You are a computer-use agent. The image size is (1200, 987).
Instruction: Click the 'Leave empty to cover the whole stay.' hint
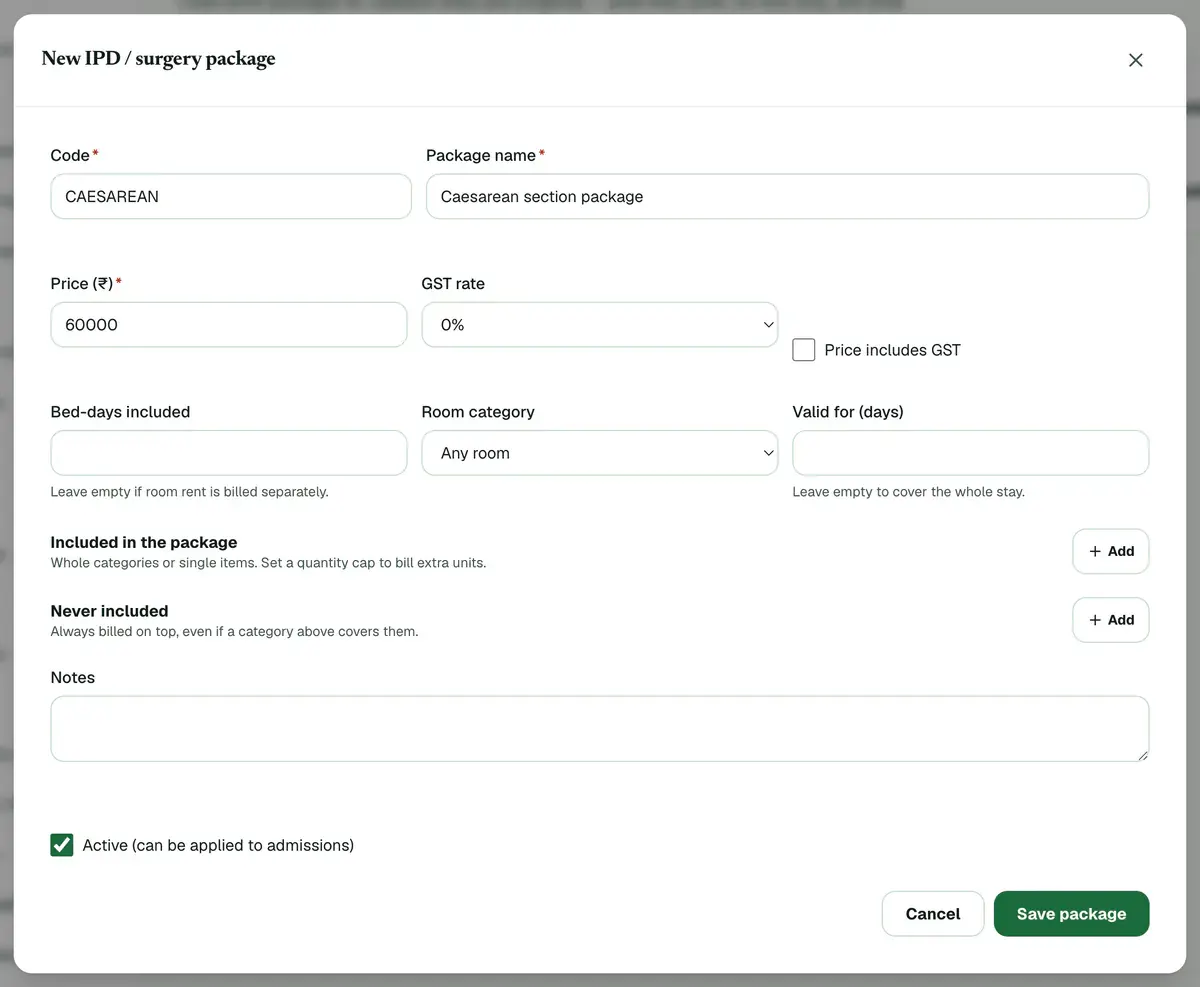pos(909,492)
